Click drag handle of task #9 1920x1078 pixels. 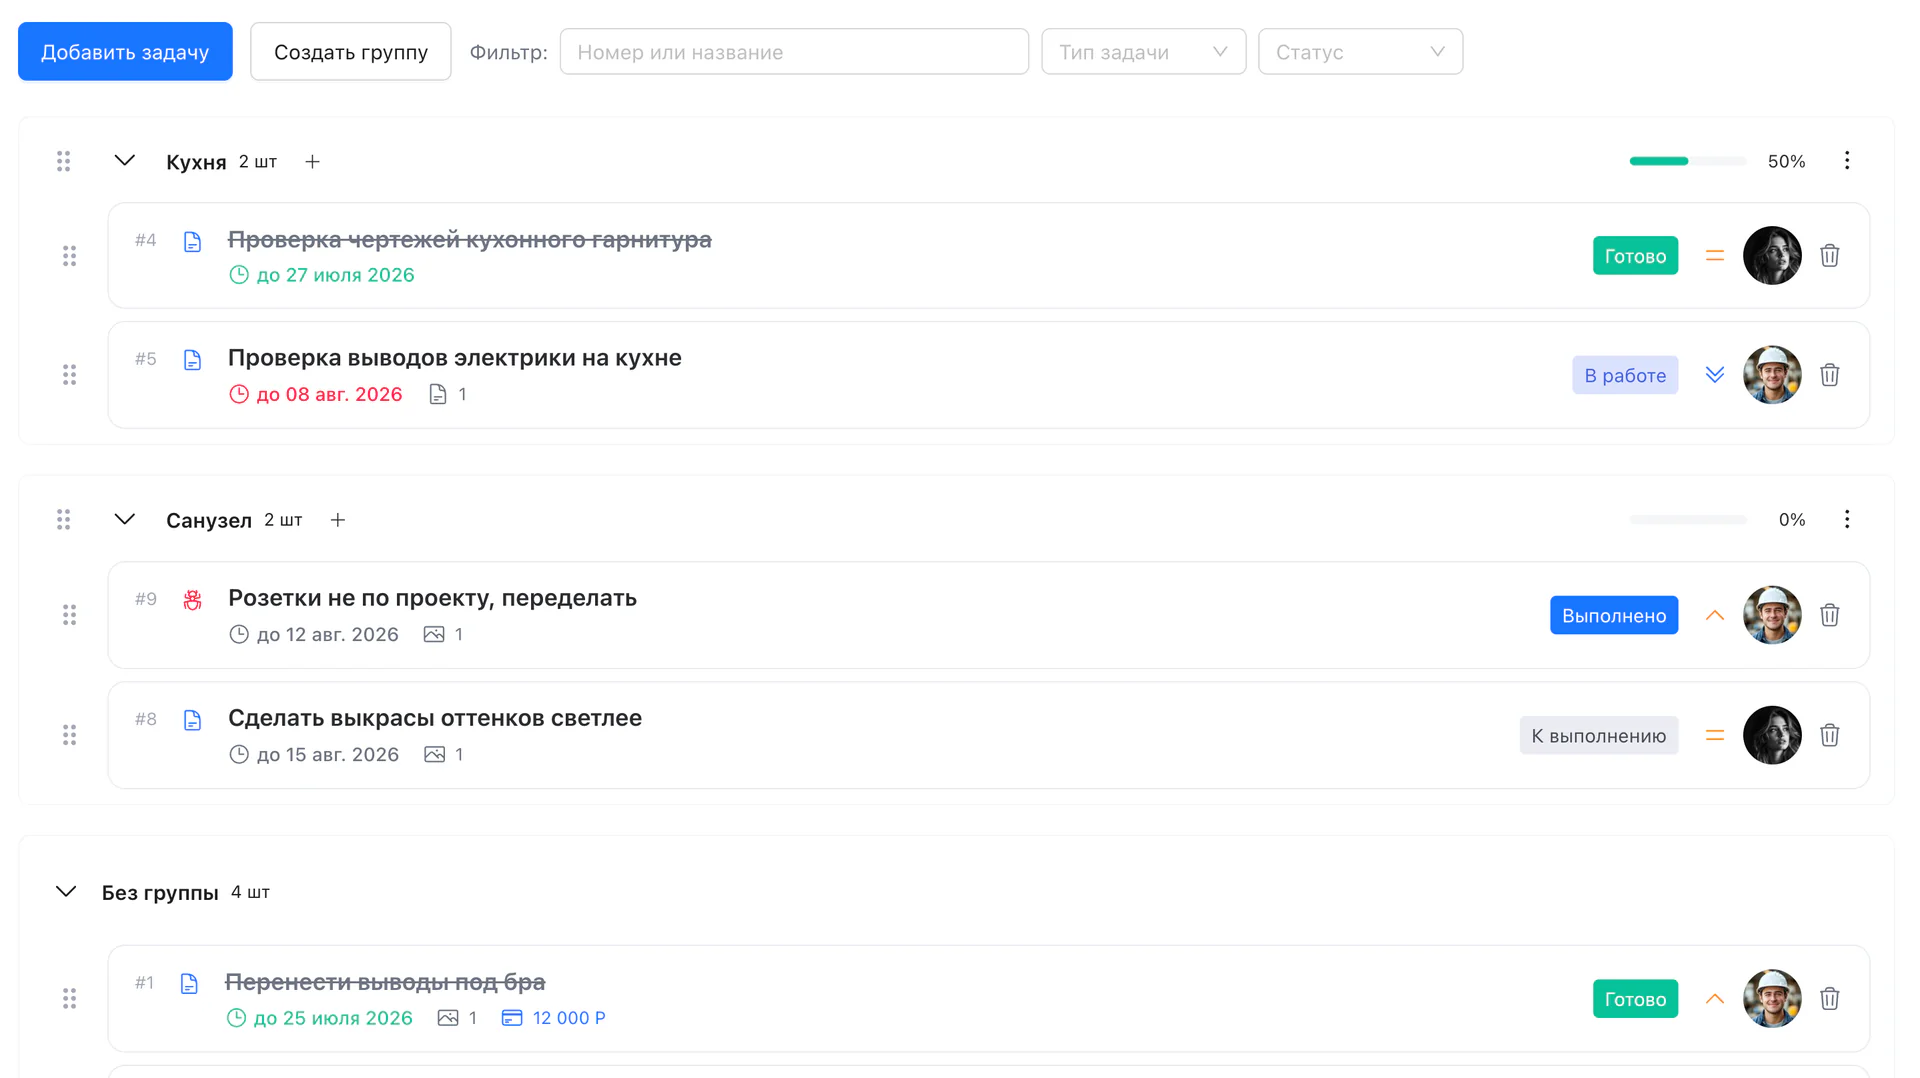click(x=69, y=615)
